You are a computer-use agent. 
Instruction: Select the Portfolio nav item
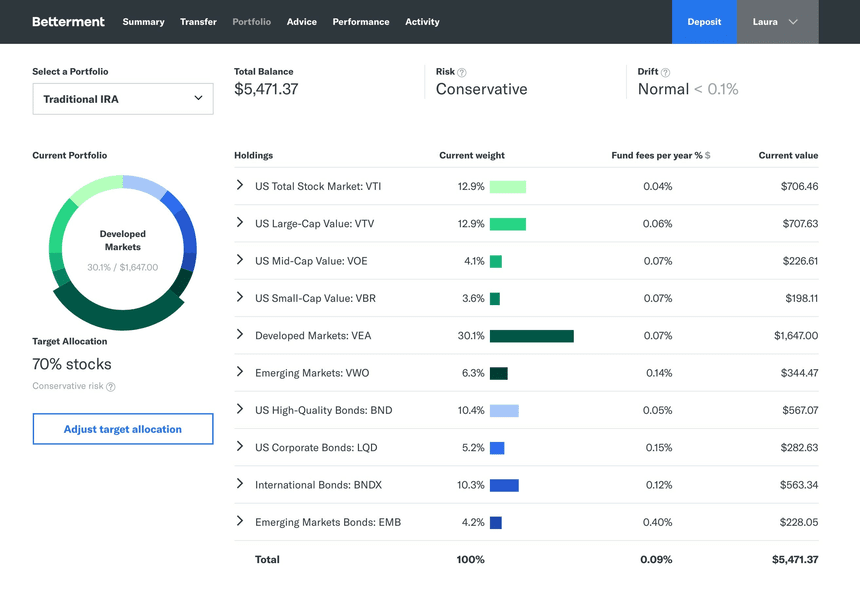[x=251, y=22]
